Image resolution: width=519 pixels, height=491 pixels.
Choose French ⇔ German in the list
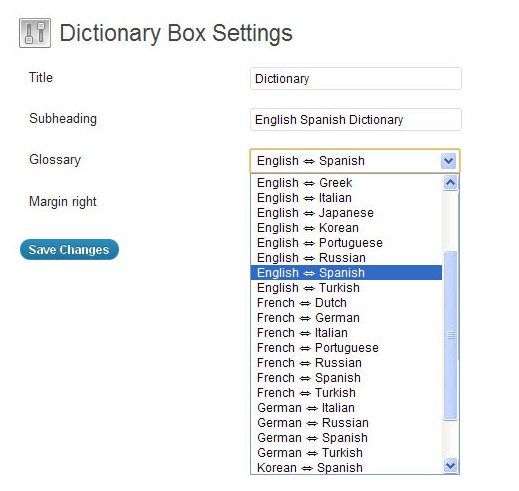click(x=346, y=318)
